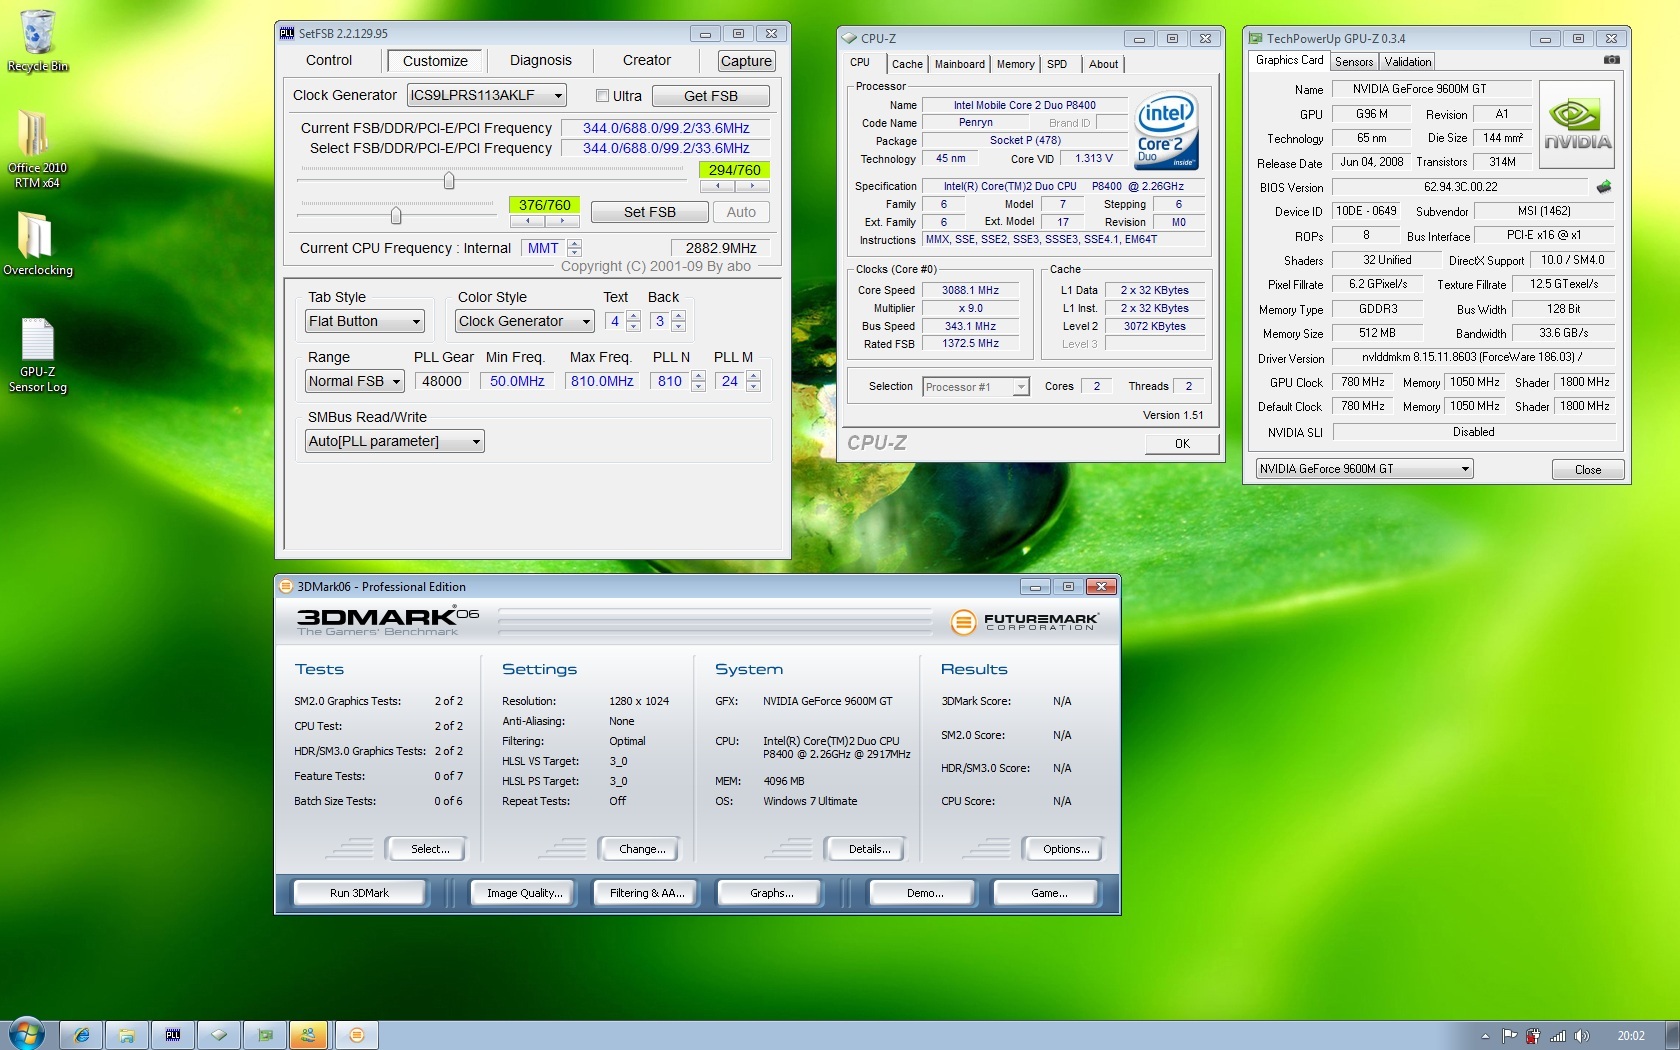The image size is (1680, 1050).
Task: Click Run 3DMark button
Action: tap(359, 893)
